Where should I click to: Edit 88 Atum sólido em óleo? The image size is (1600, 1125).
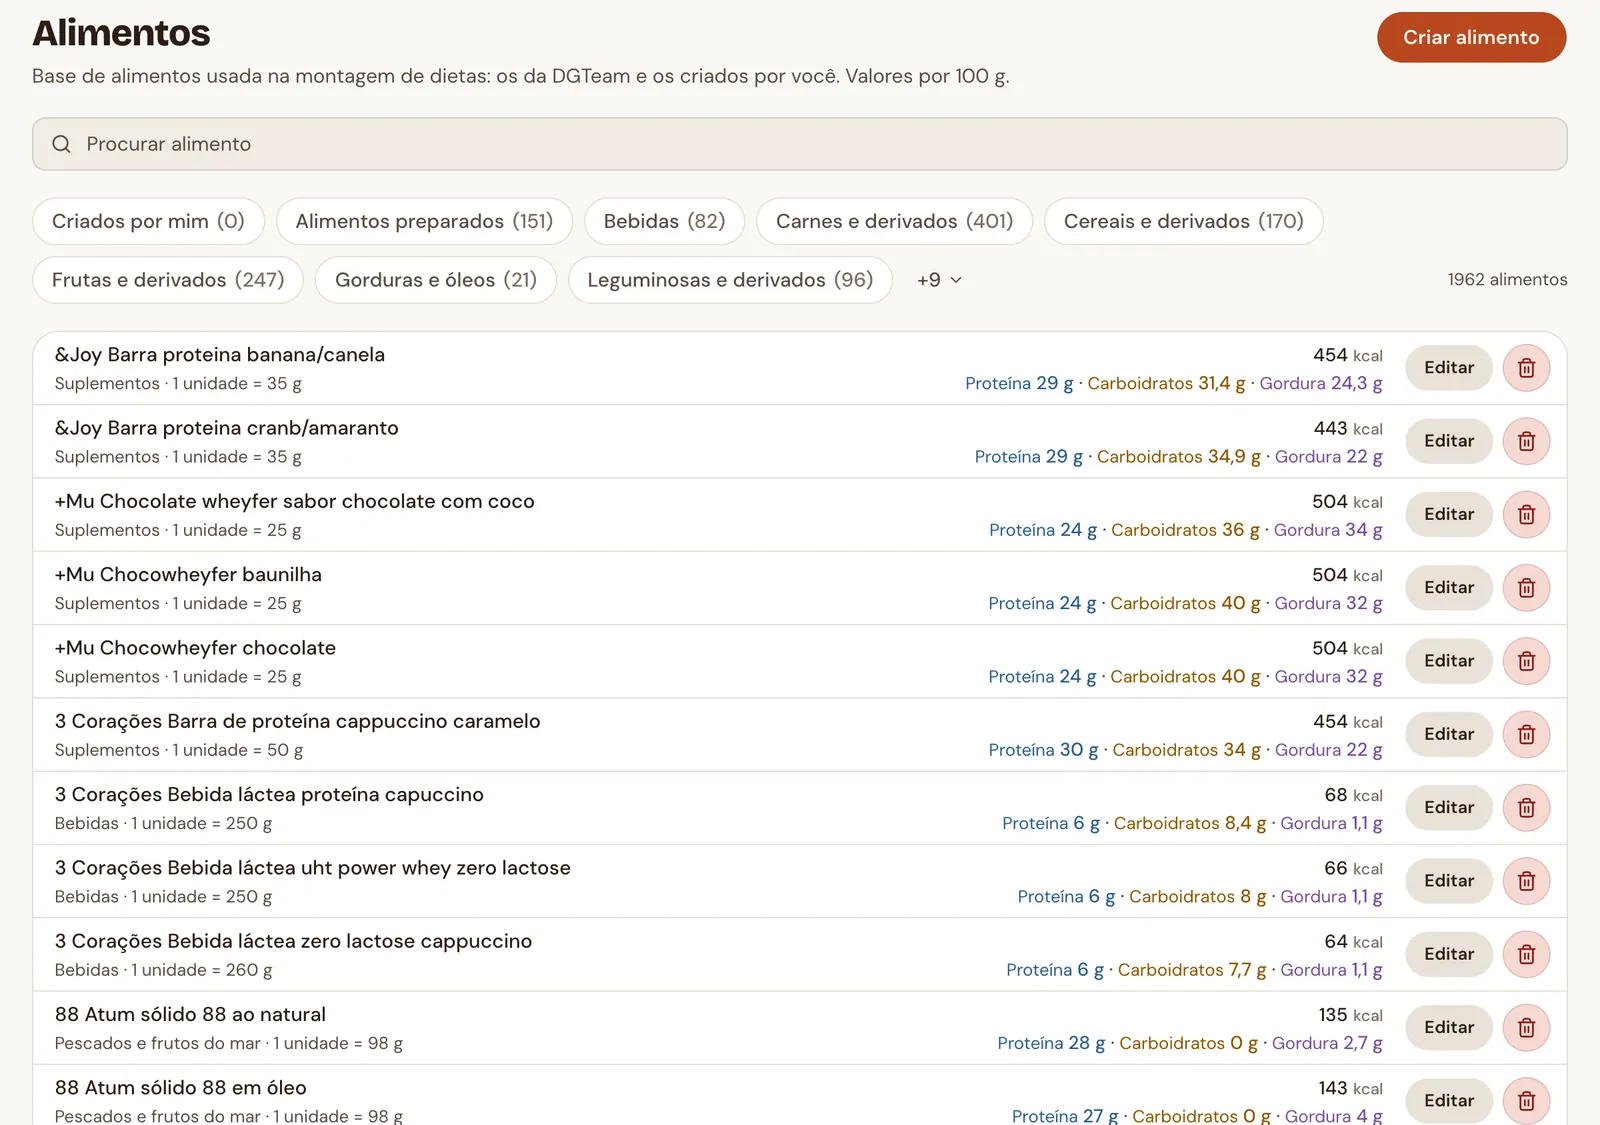[1449, 1100]
